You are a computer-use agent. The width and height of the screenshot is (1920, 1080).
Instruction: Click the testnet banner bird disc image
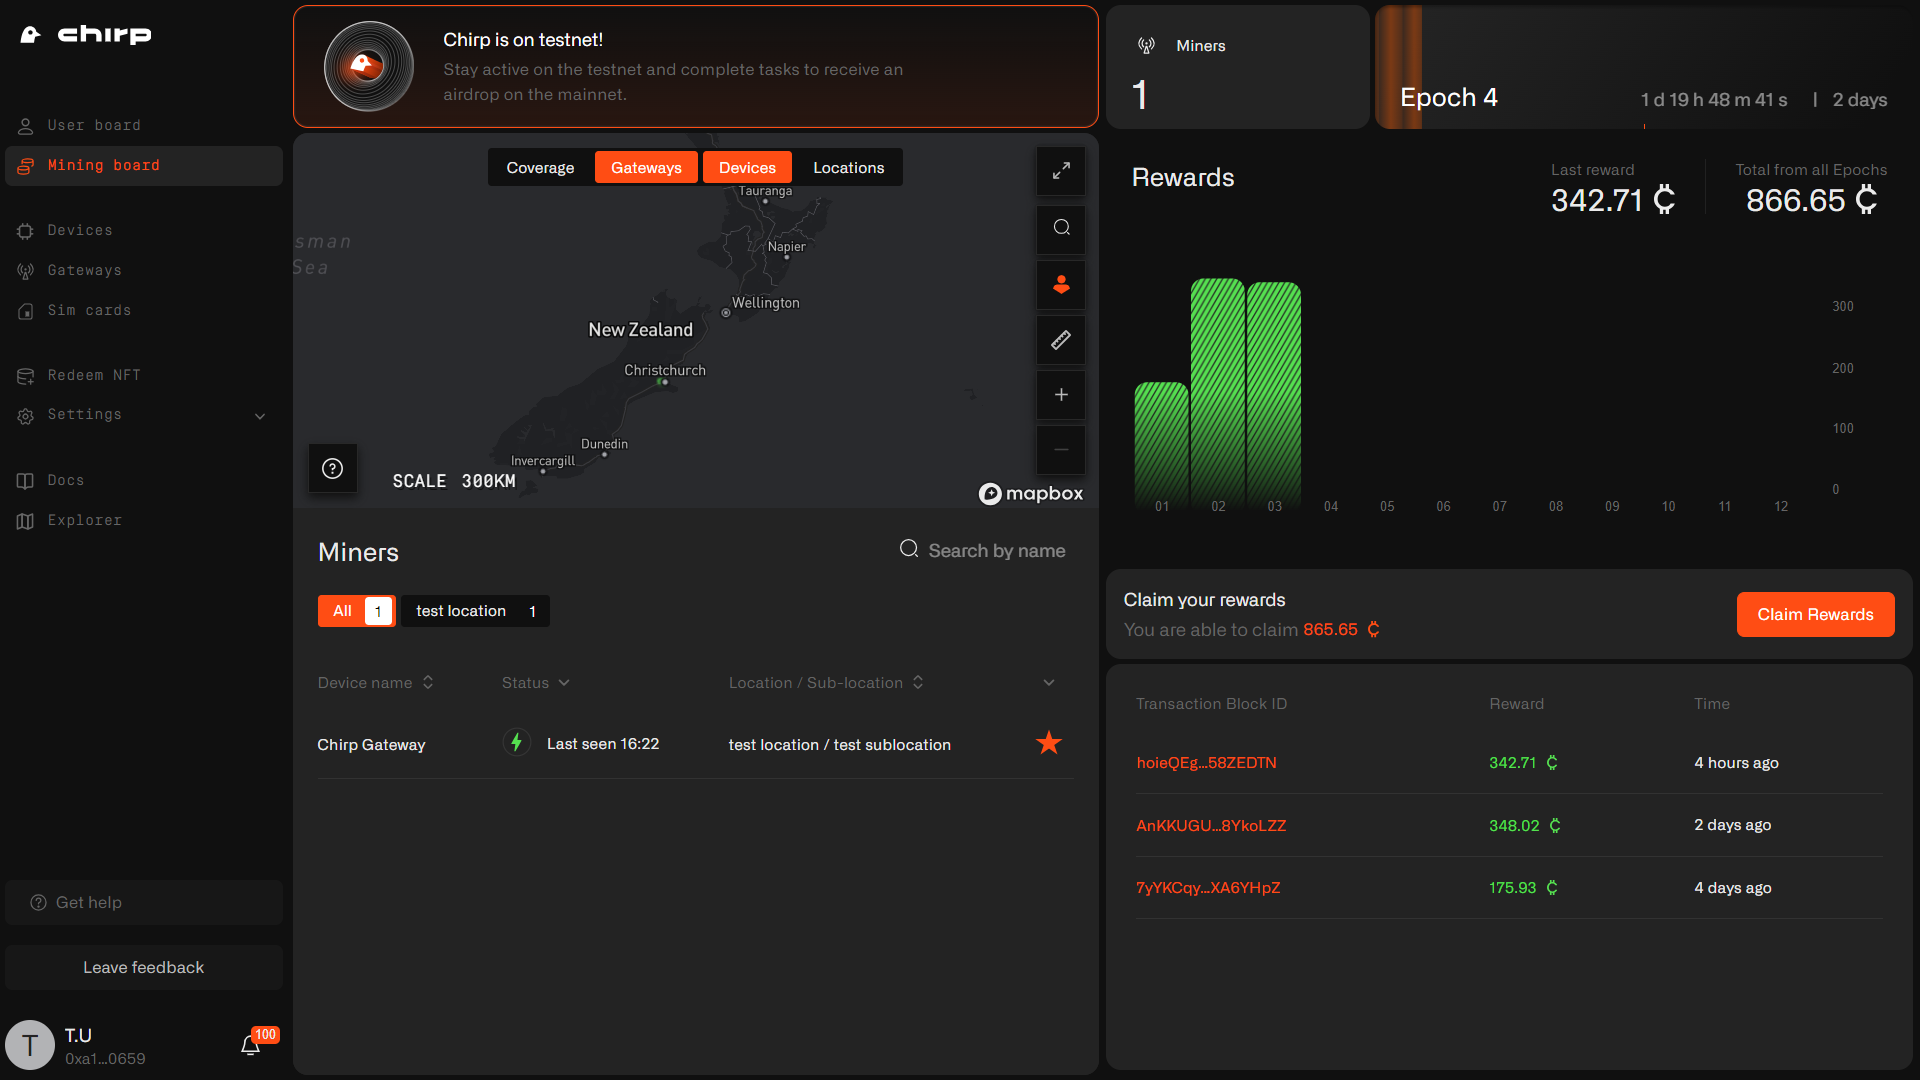(x=369, y=66)
